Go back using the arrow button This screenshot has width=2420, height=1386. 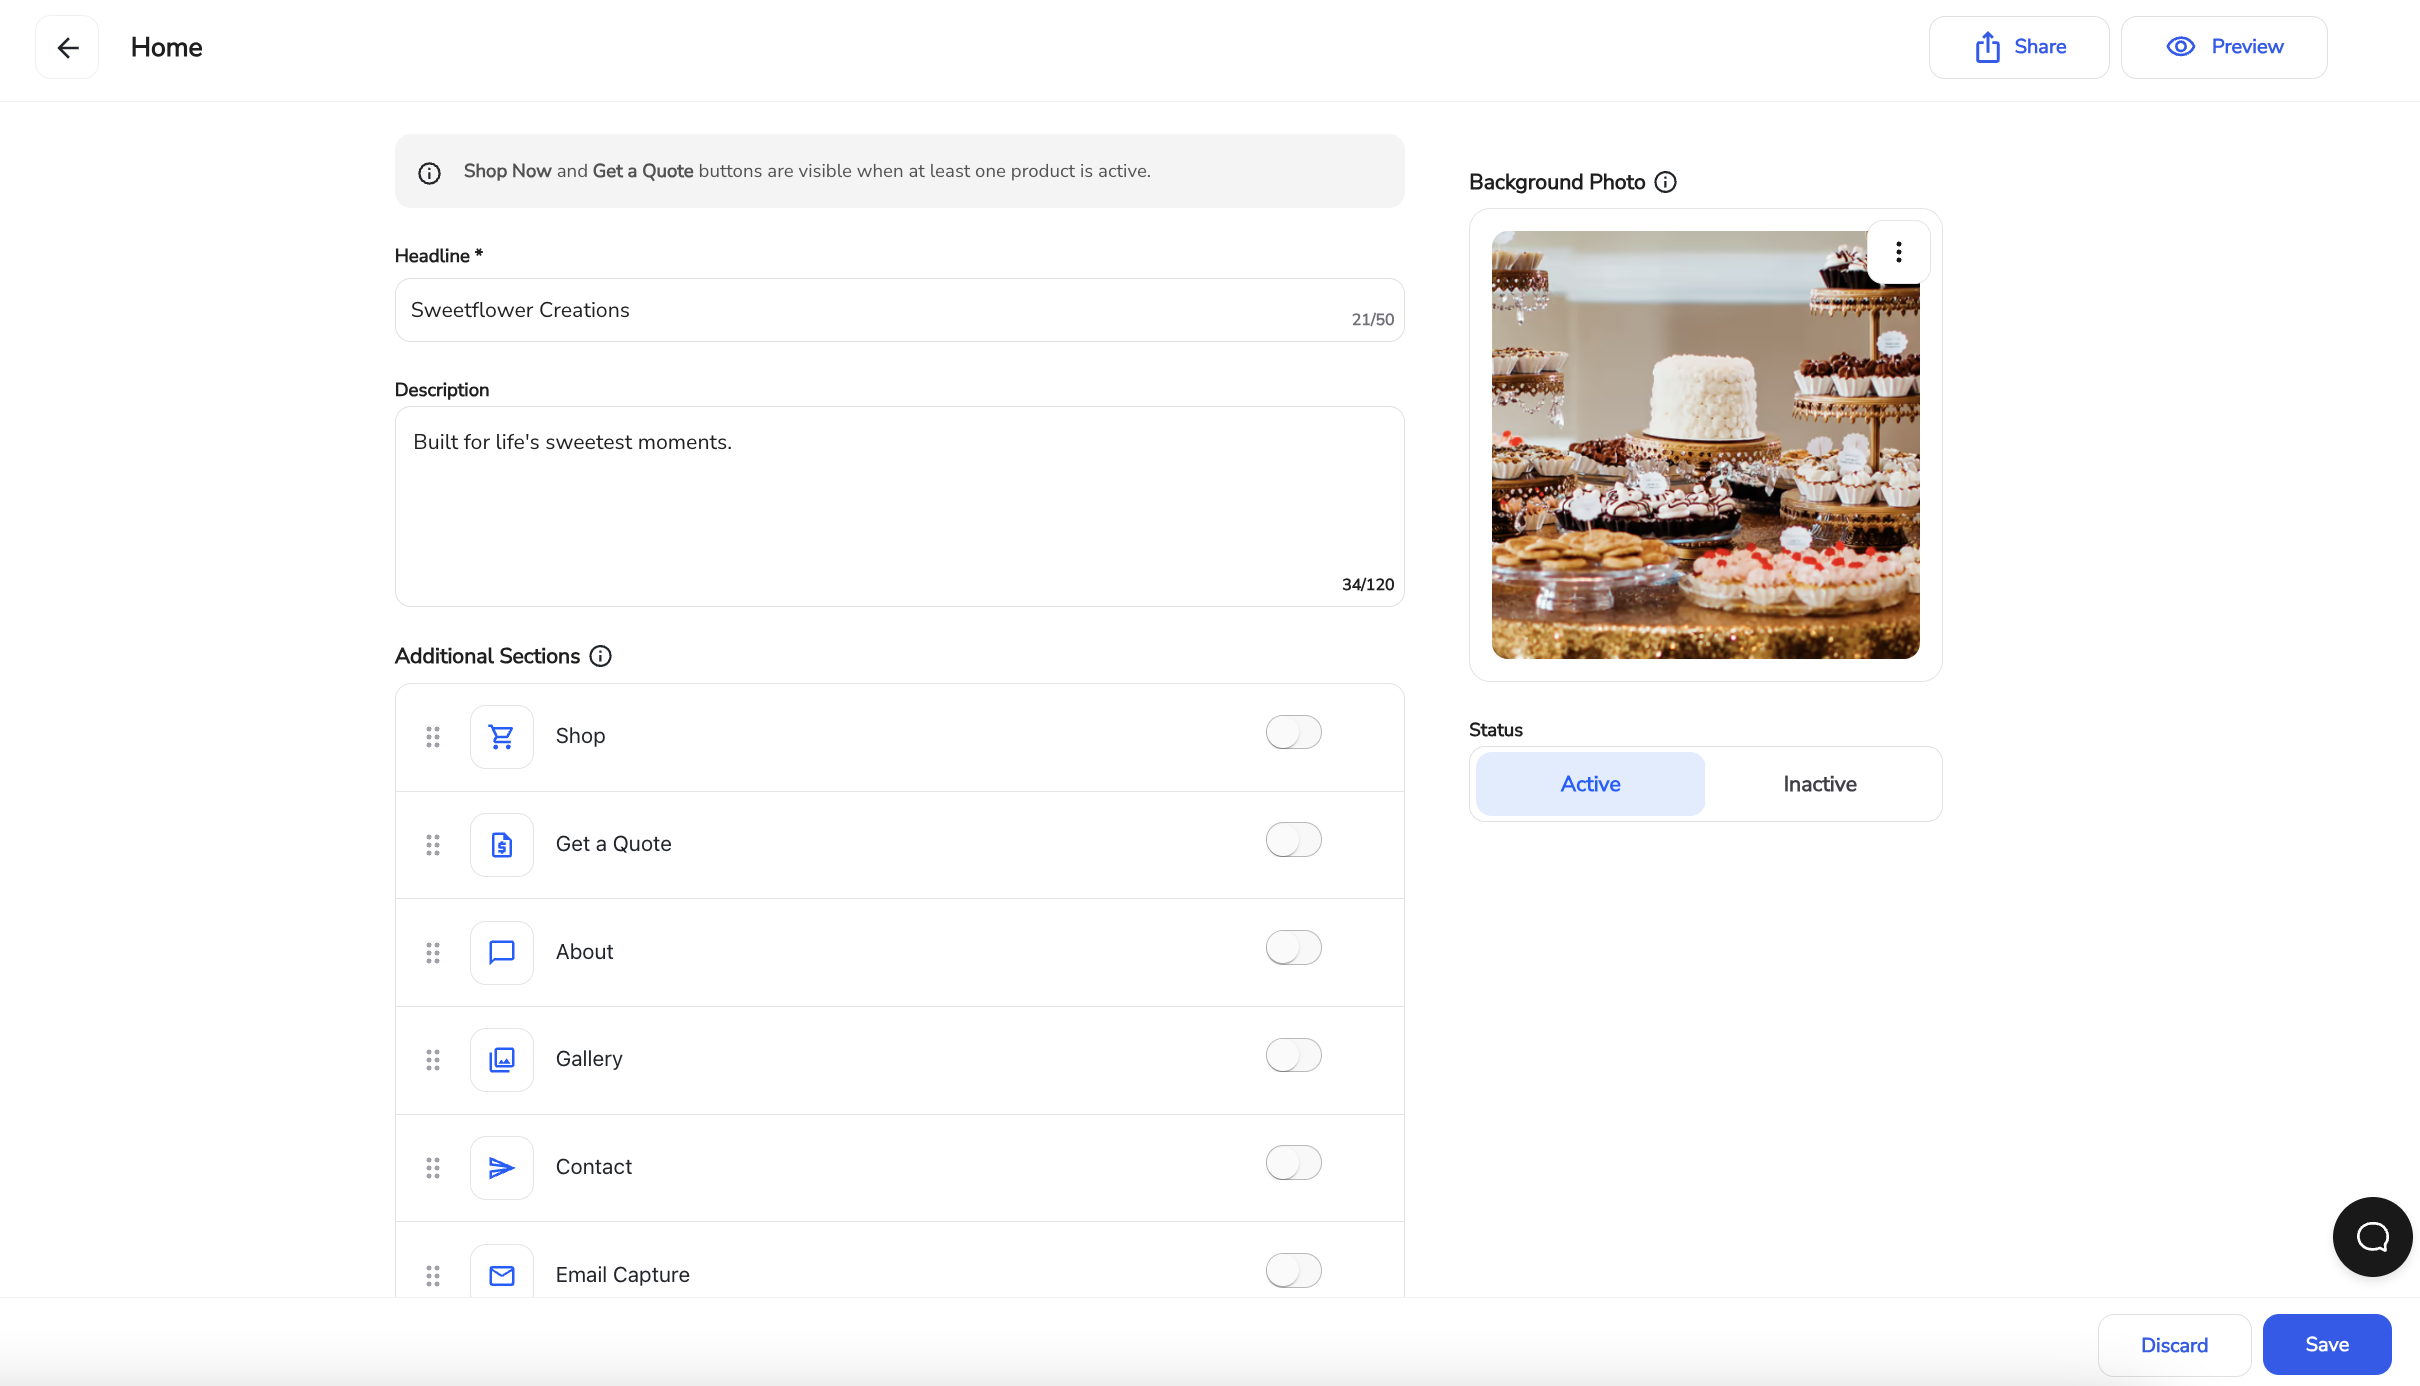[67, 47]
